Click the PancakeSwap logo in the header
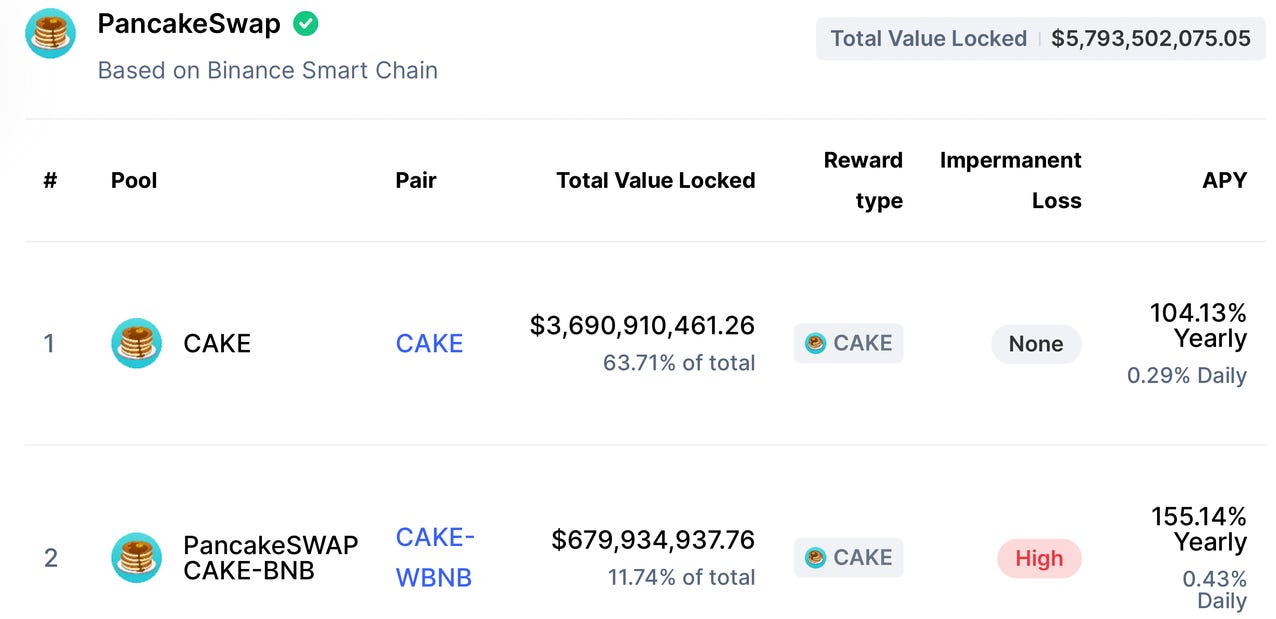Viewport: 1276px width, 619px height. click(x=50, y=33)
